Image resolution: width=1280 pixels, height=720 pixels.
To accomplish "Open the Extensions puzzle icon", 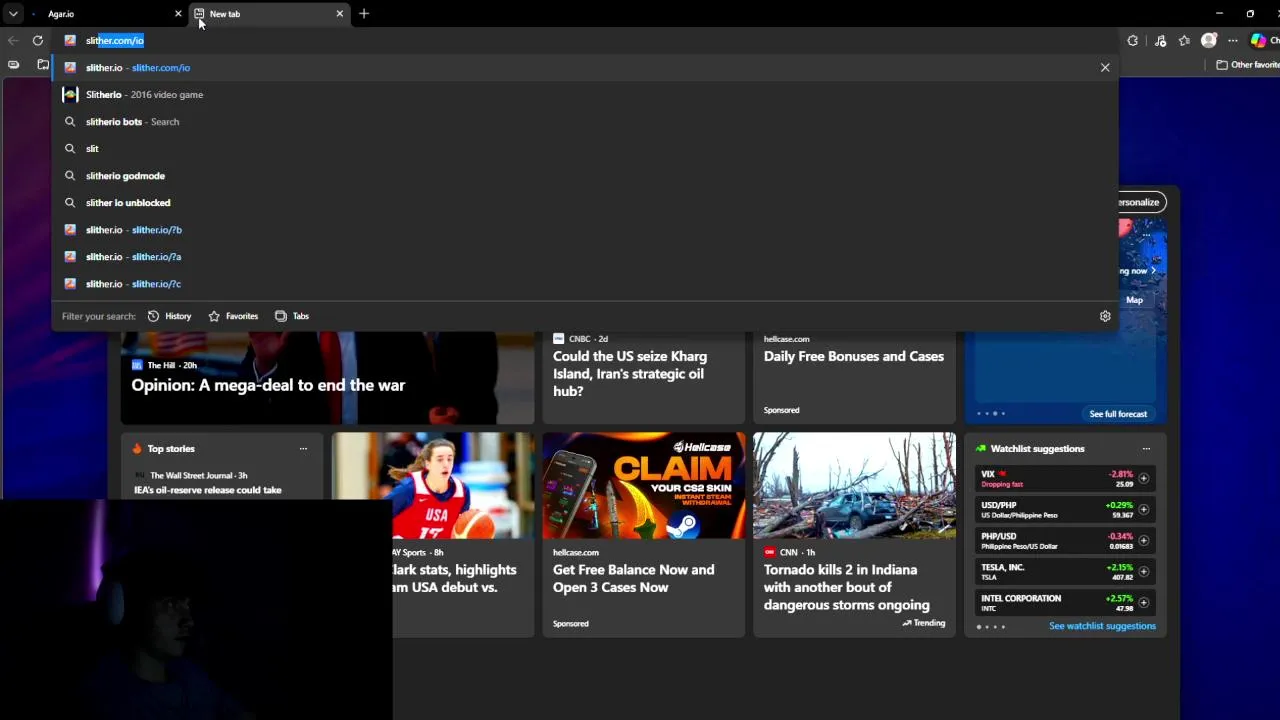I will [x=1133, y=41].
